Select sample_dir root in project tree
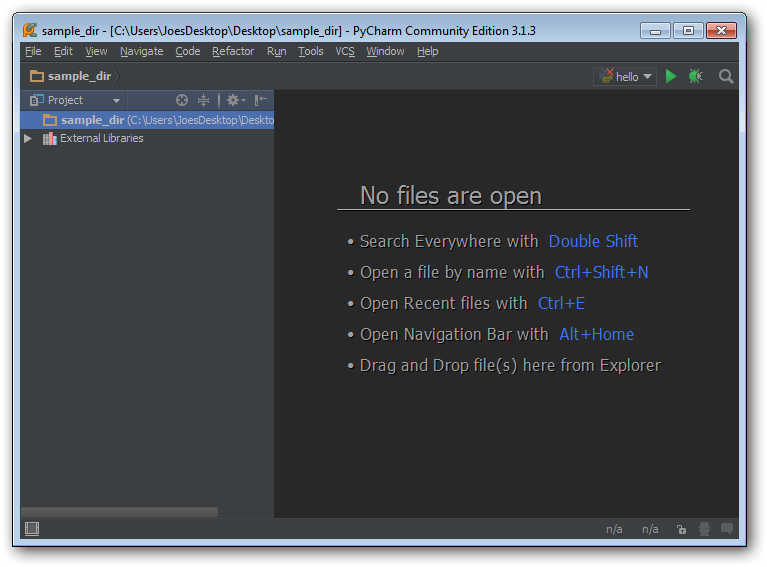 pos(147,120)
